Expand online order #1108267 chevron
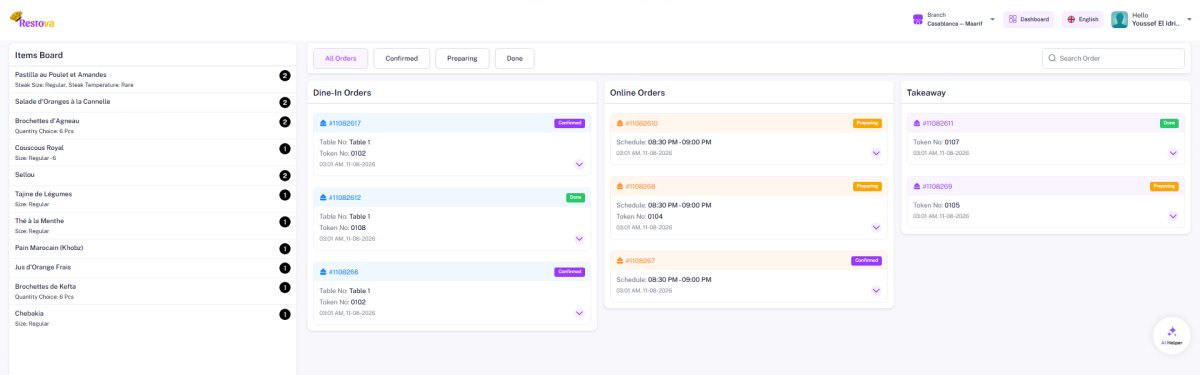This screenshot has width=1200, height=375. pyautogui.click(x=876, y=290)
